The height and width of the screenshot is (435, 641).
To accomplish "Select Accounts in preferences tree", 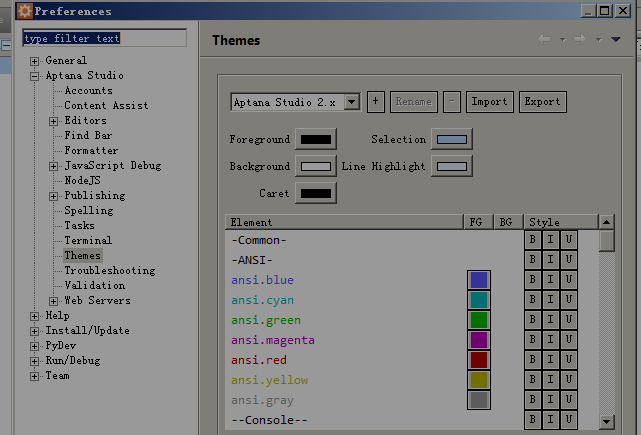I will coord(88,90).
